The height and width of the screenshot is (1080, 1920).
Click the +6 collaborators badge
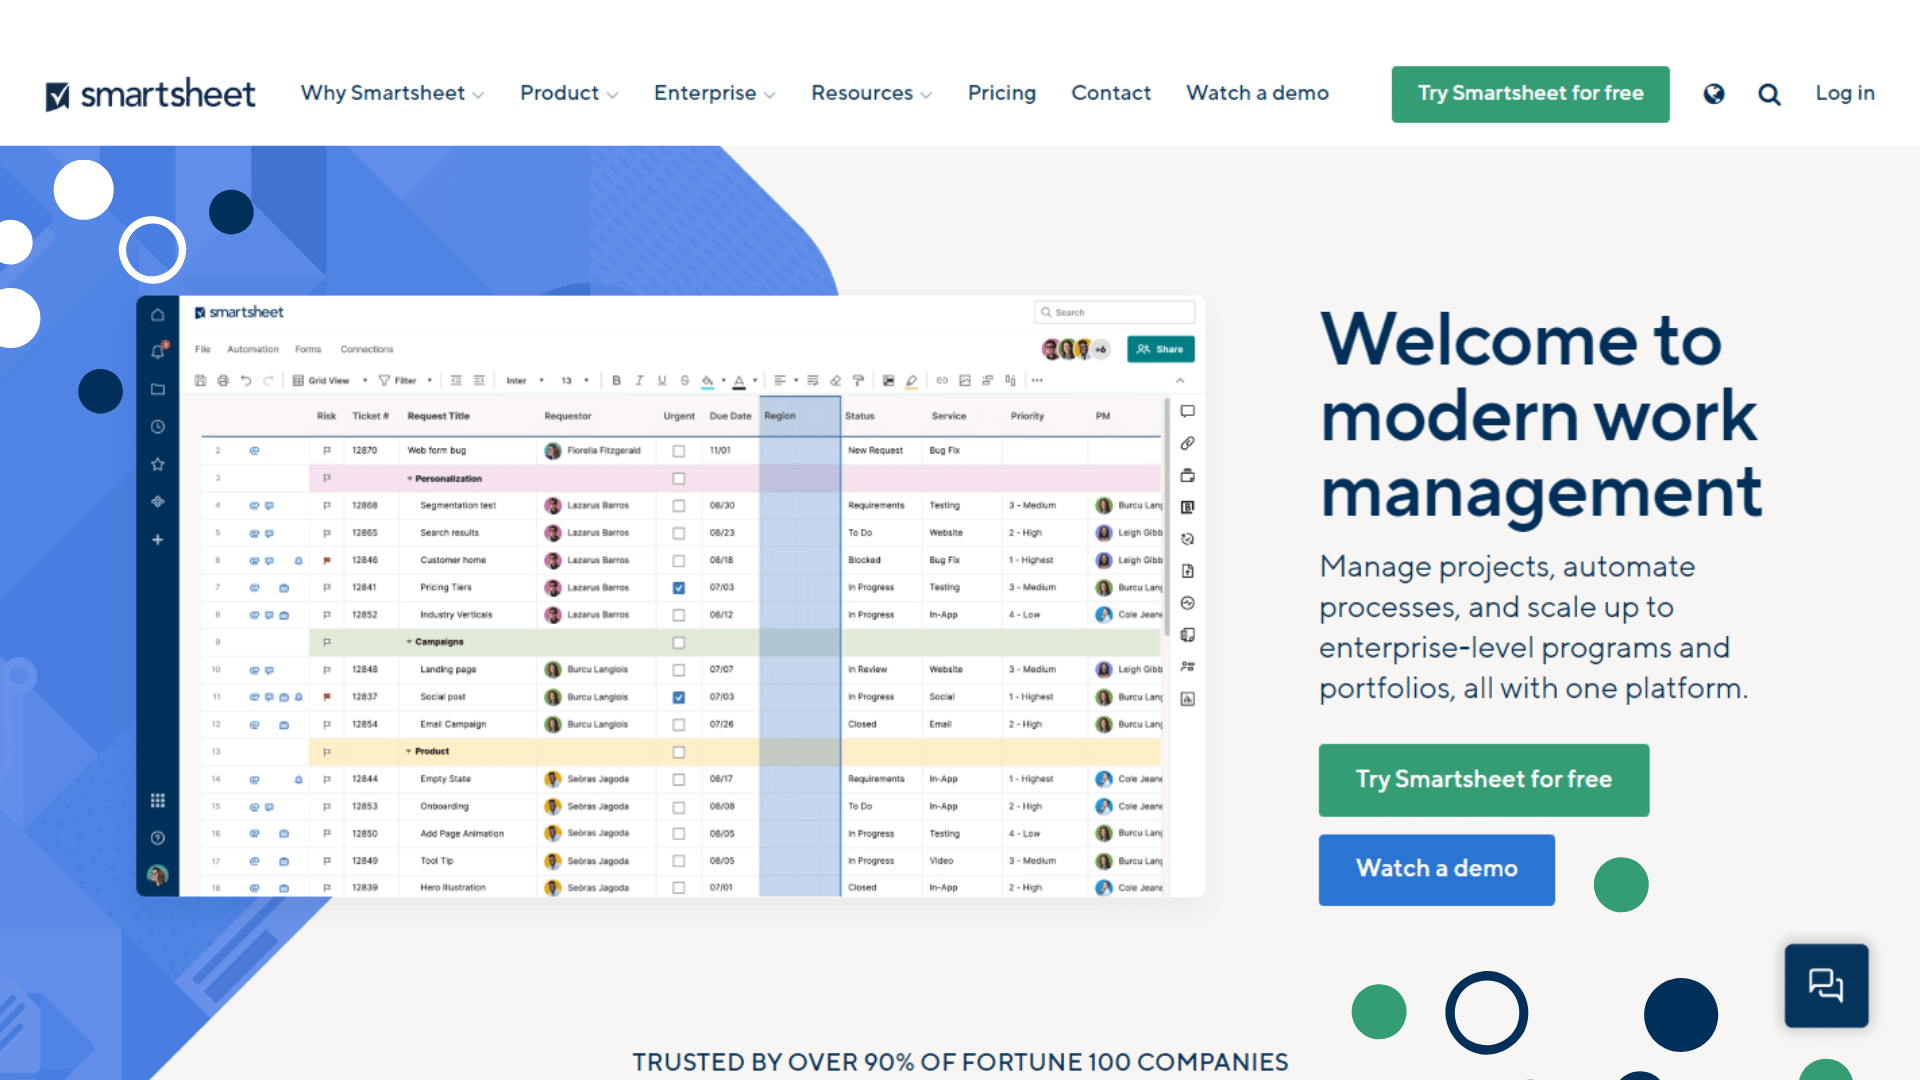[x=1101, y=349]
